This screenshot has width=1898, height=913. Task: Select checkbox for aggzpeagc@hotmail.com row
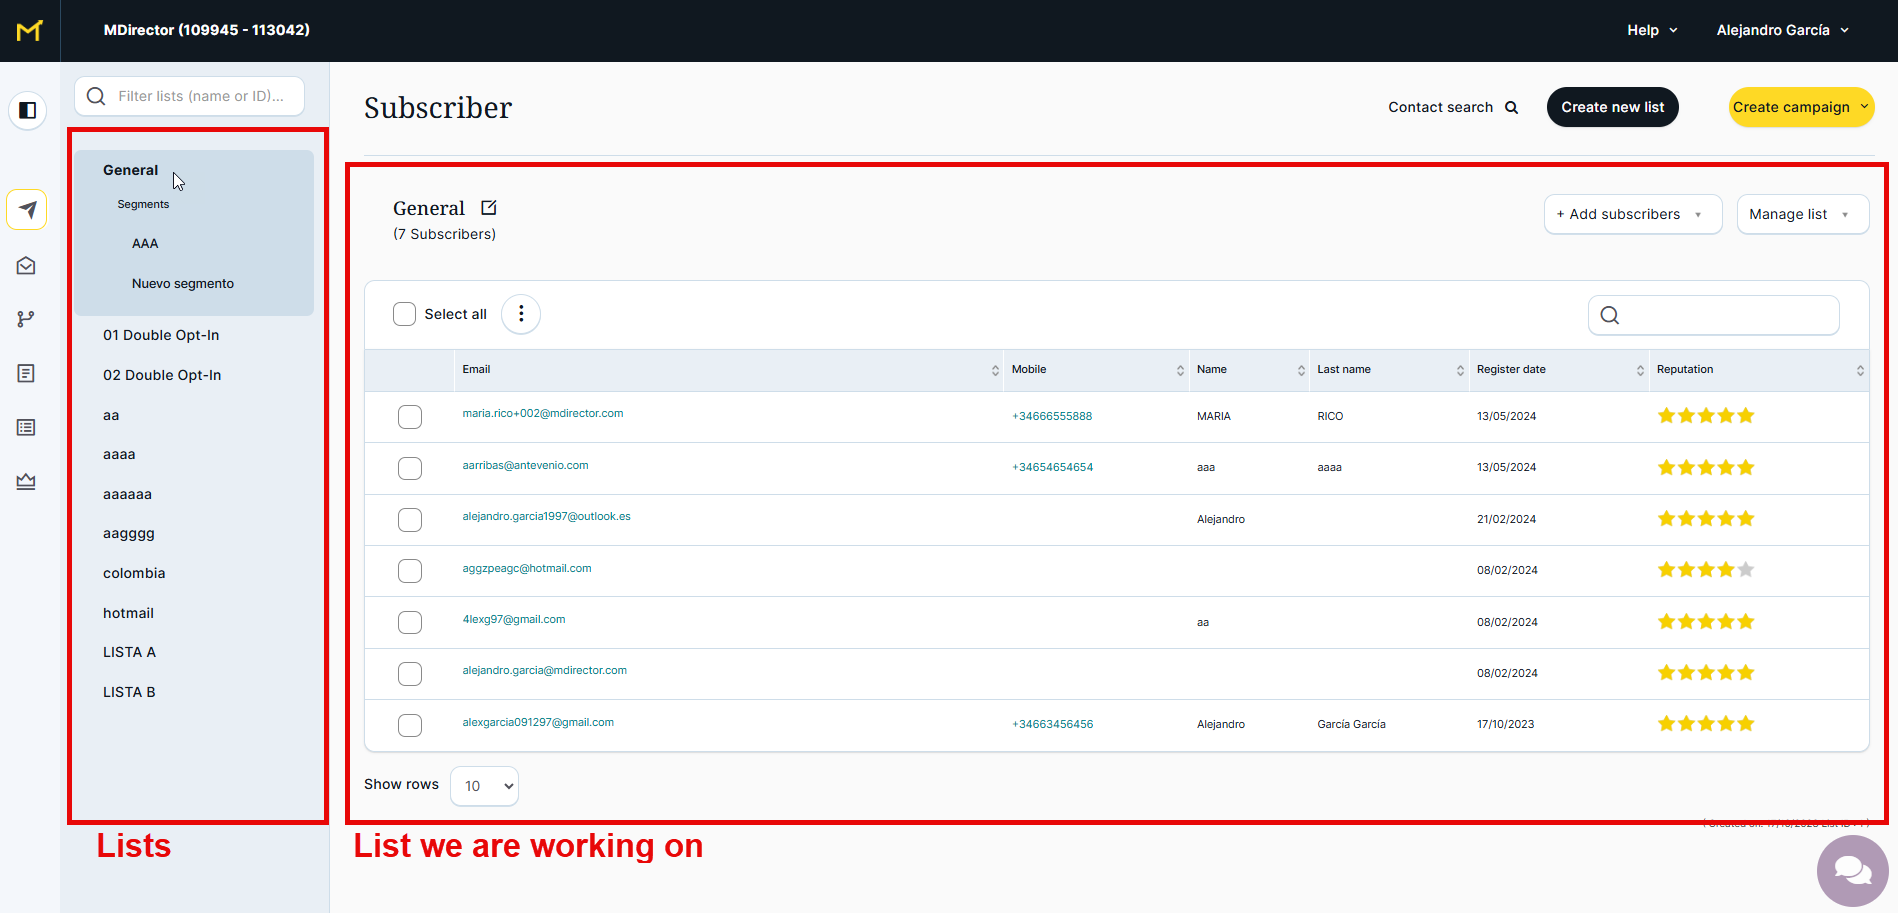410,571
